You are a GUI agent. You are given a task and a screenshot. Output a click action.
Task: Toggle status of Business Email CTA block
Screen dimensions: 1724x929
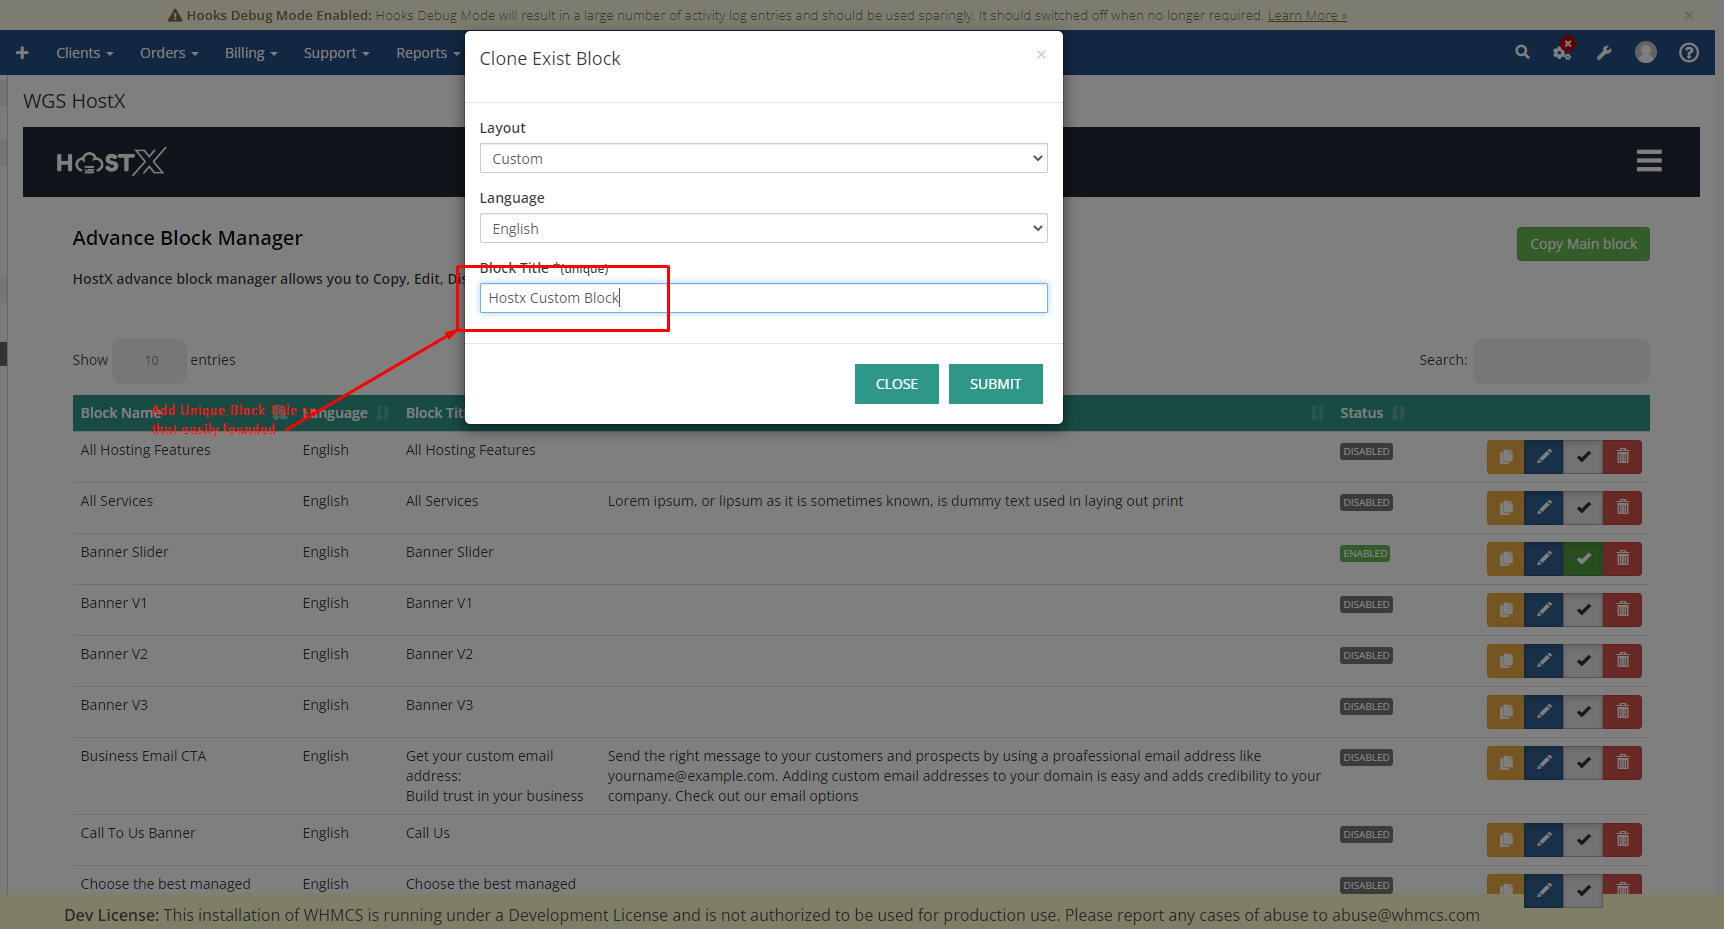pyautogui.click(x=1583, y=763)
